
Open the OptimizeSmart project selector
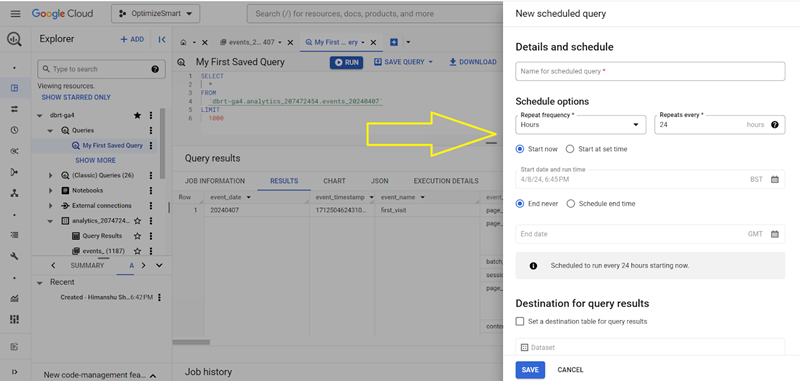(x=156, y=14)
